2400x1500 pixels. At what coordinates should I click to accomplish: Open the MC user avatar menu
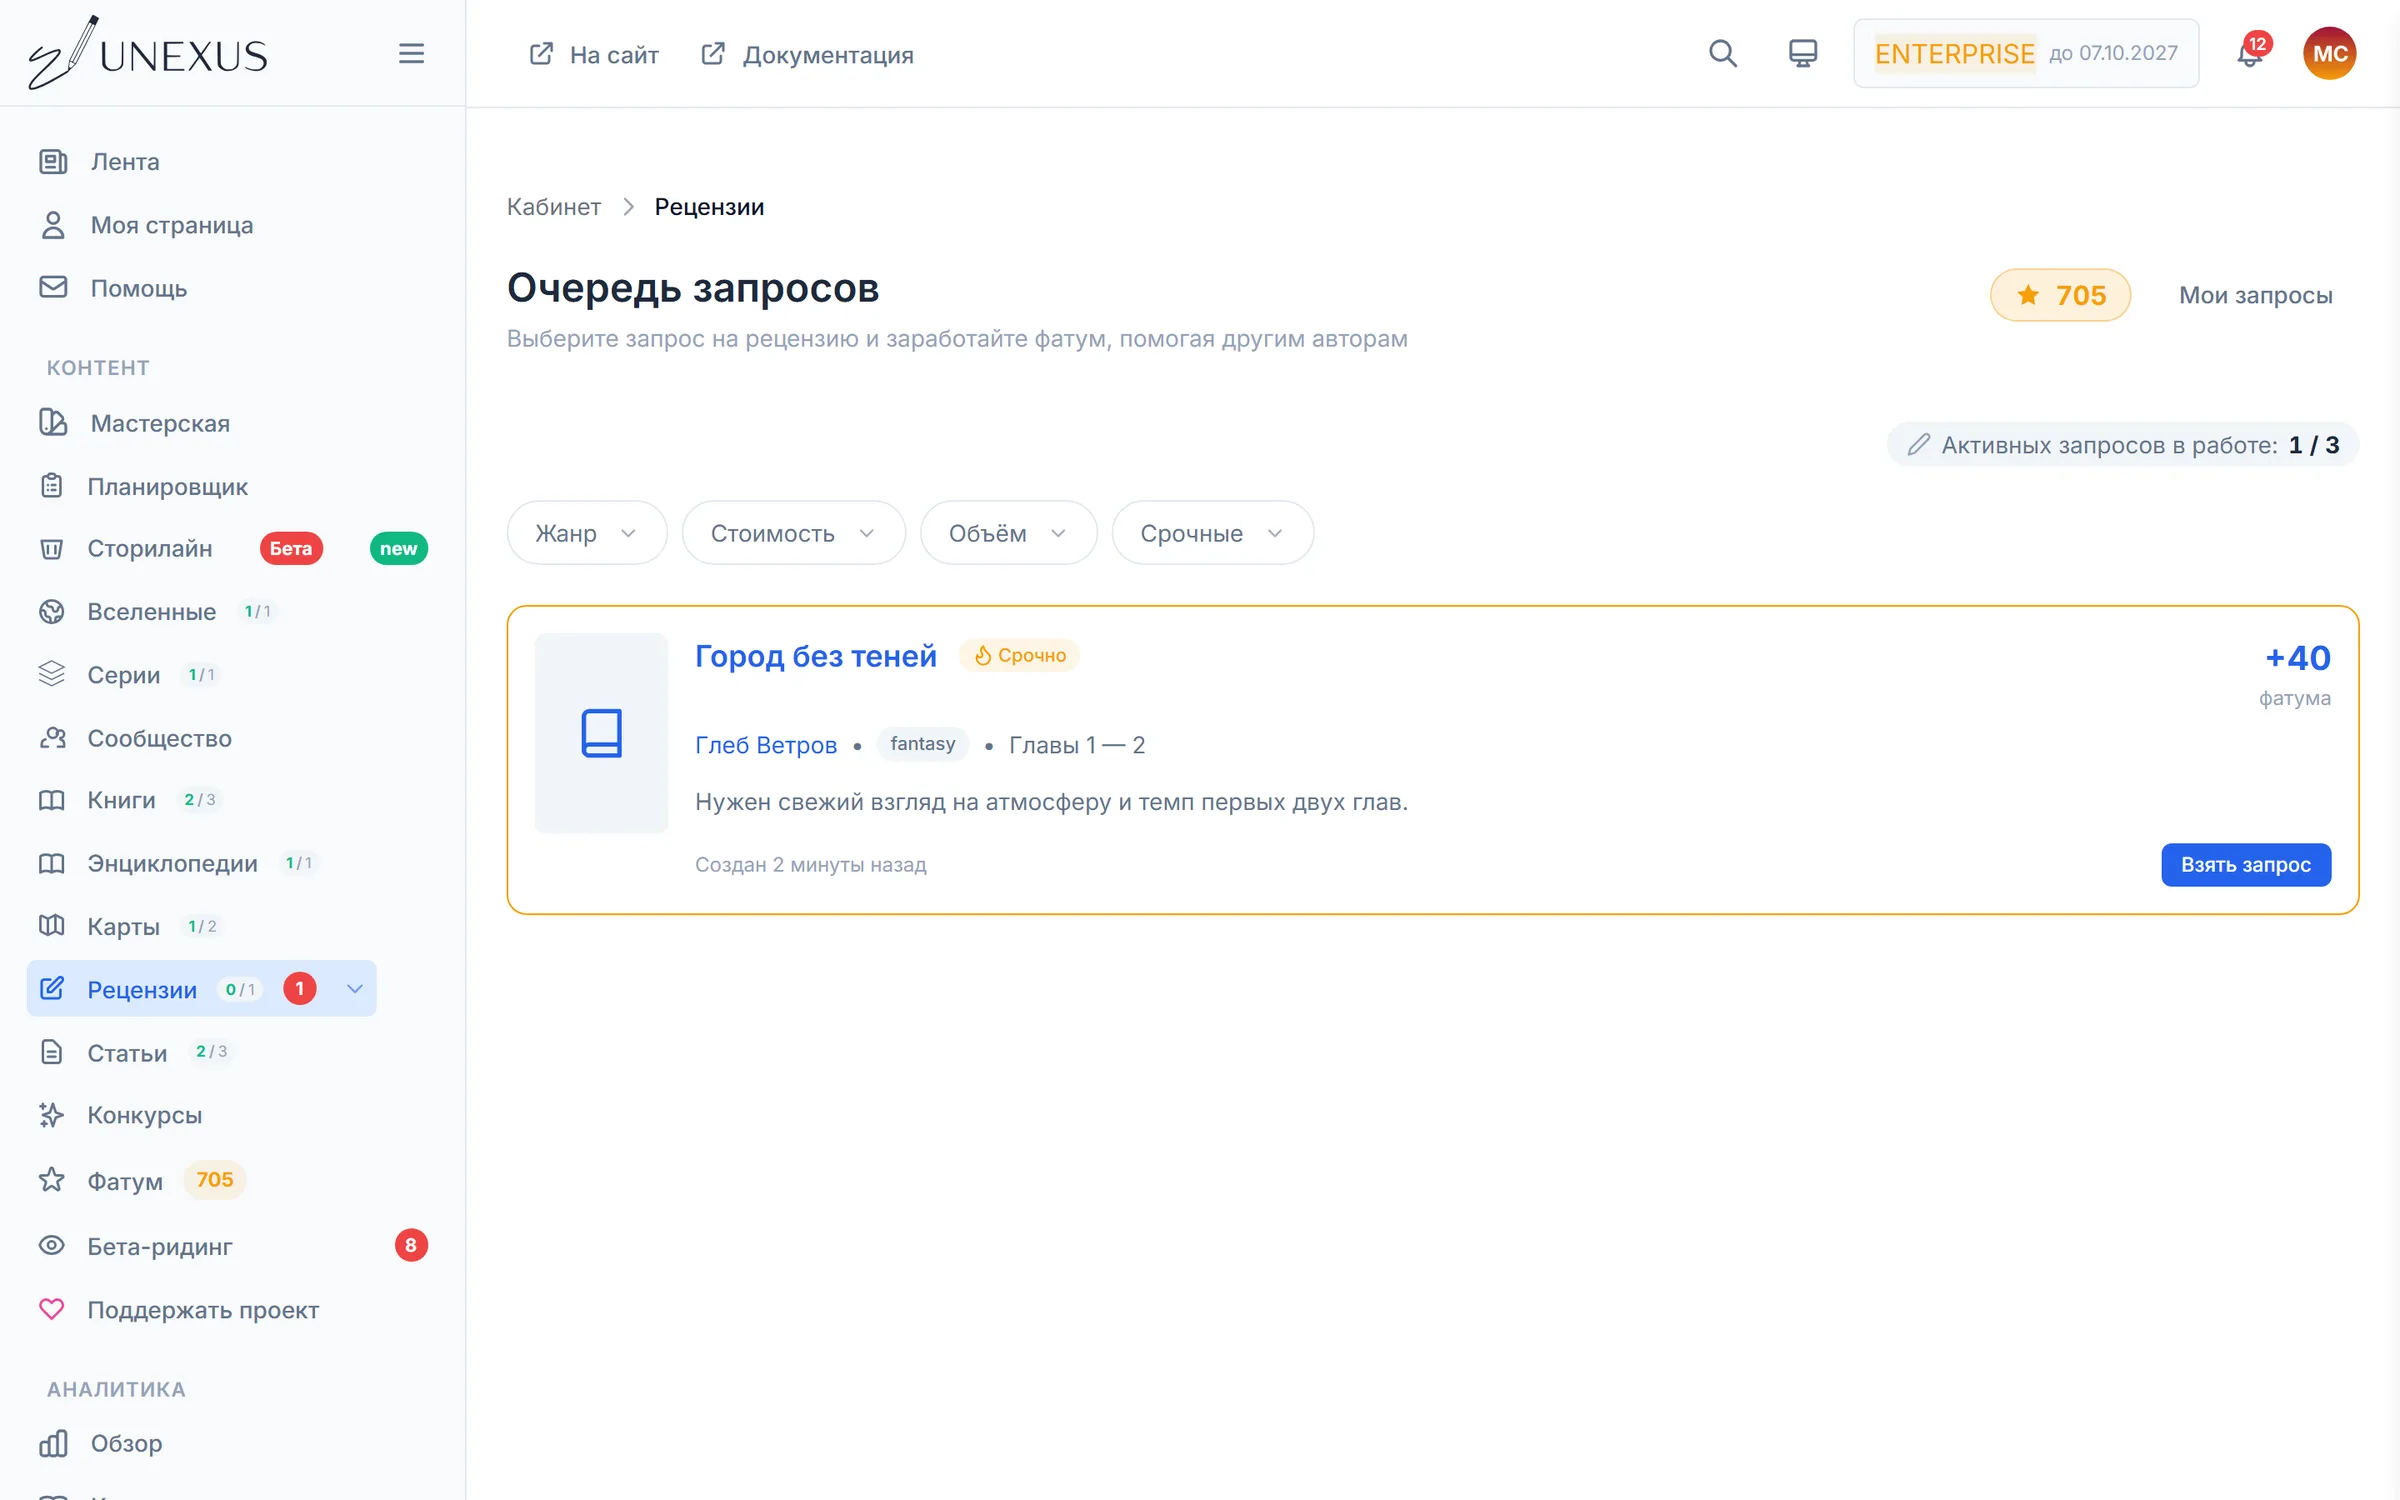click(2330, 53)
